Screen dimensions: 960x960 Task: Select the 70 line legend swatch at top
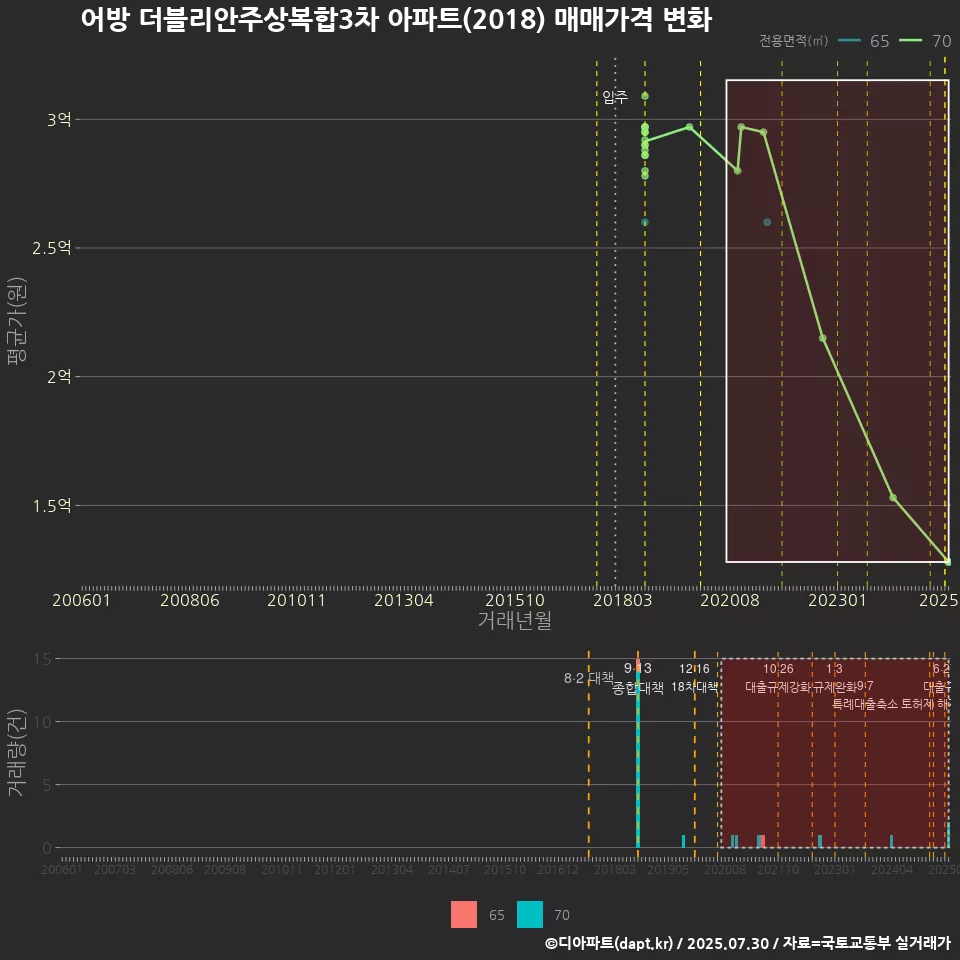[910, 41]
